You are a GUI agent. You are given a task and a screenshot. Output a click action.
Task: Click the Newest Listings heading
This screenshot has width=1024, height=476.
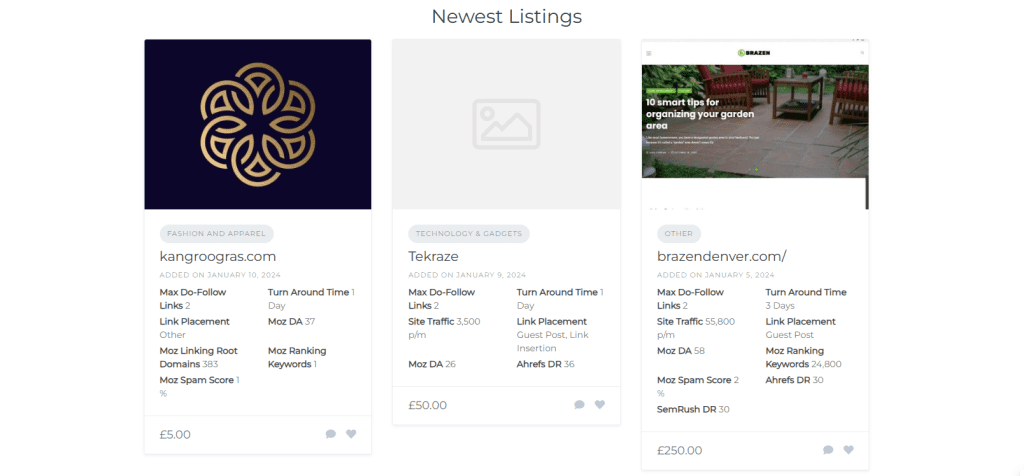click(507, 16)
